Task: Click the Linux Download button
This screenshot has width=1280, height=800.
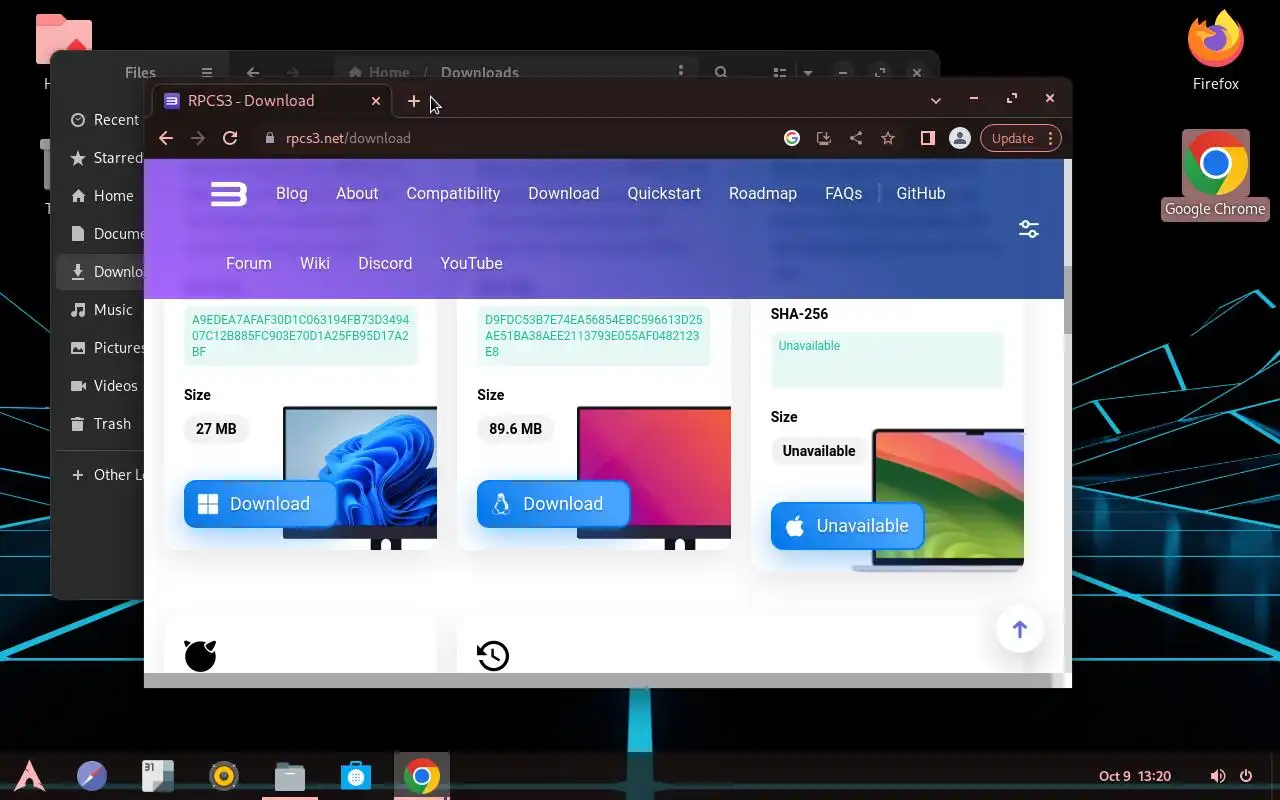Action: [553, 504]
